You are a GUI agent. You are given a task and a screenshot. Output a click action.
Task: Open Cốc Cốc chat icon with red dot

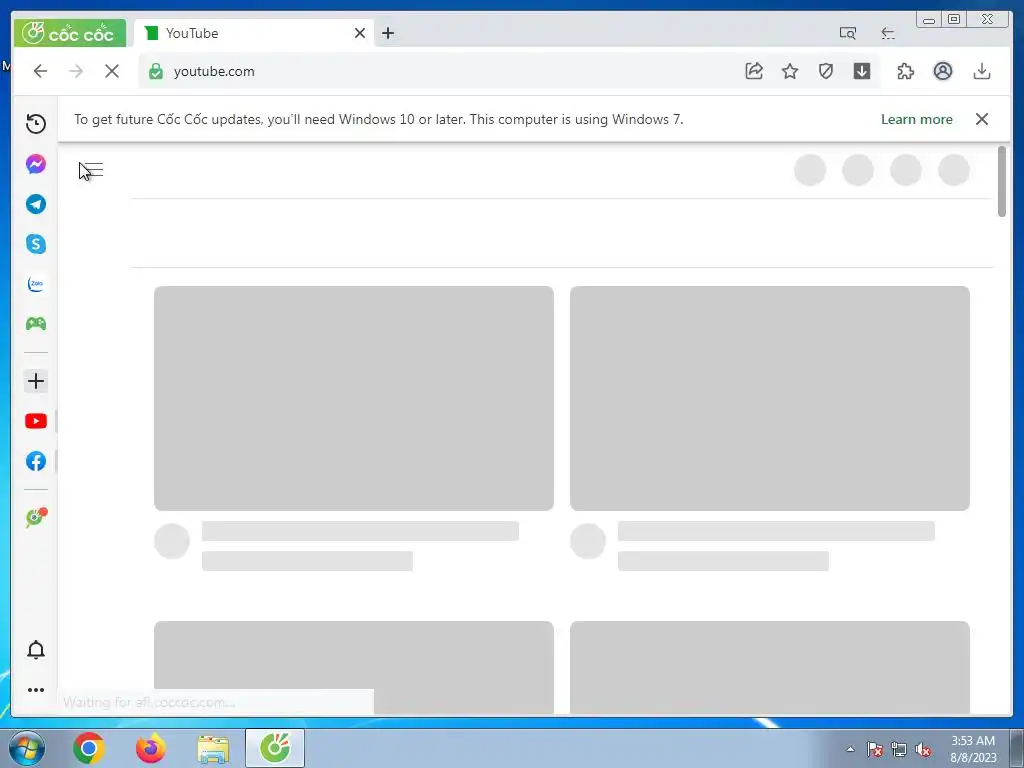click(36, 518)
